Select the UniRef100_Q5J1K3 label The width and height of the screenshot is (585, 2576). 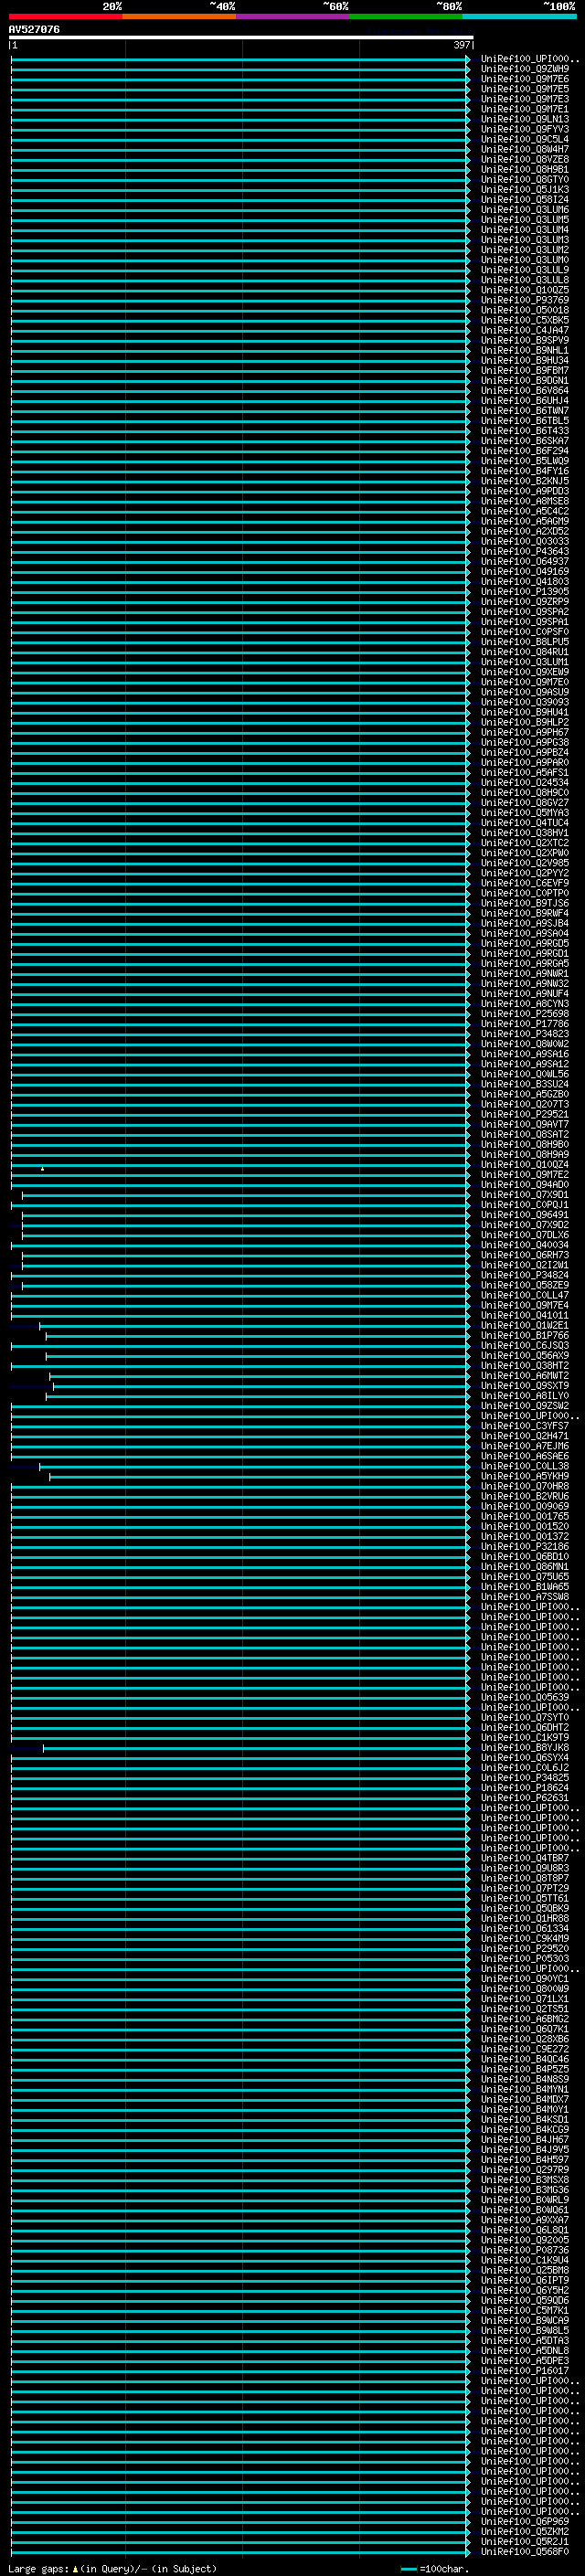point(524,189)
